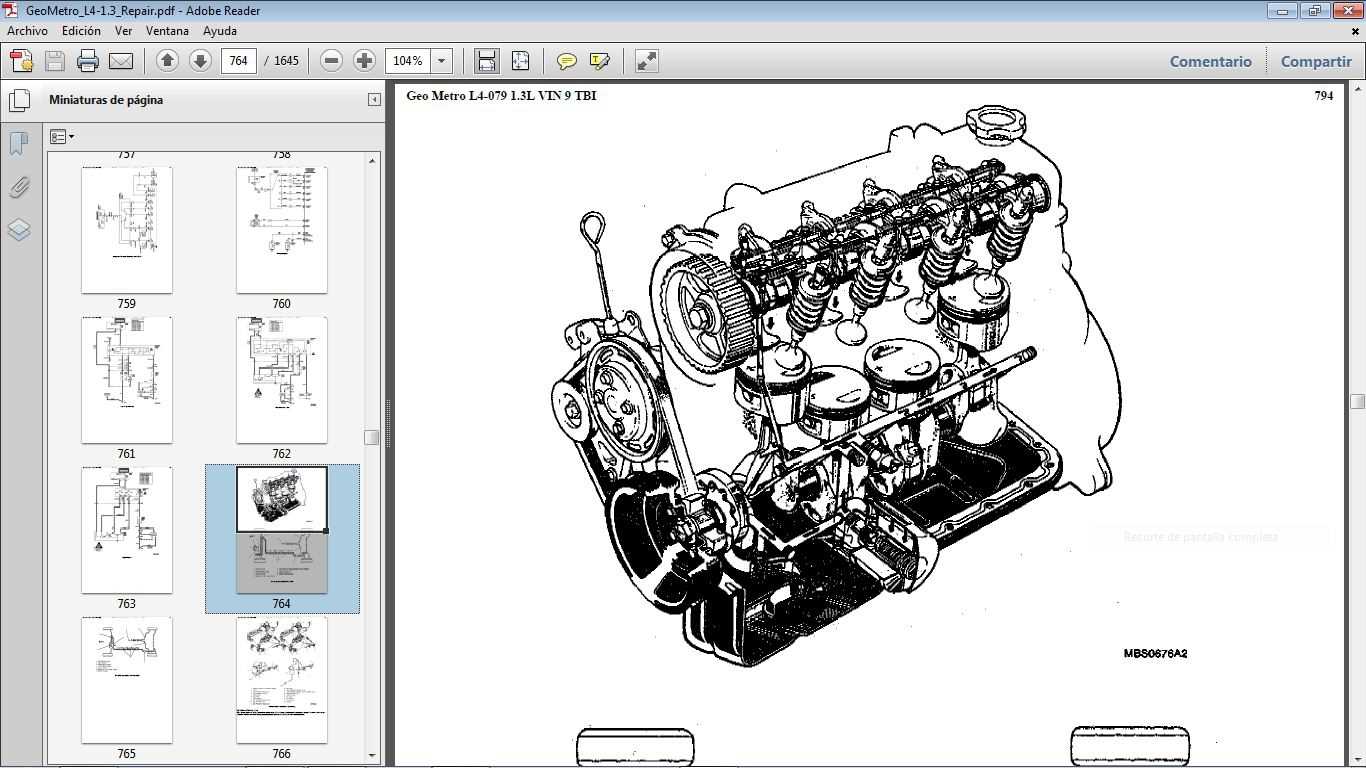Go to previous page with up arrow
Viewport: 1366px width, 768px height.
pyautogui.click(x=167, y=61)
